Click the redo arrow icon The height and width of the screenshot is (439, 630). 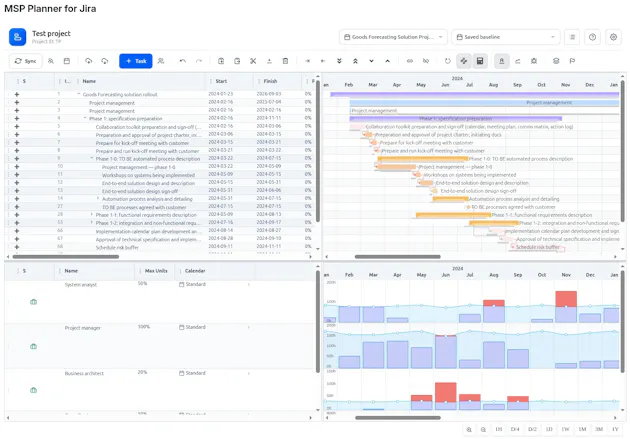tap(199, 61)
